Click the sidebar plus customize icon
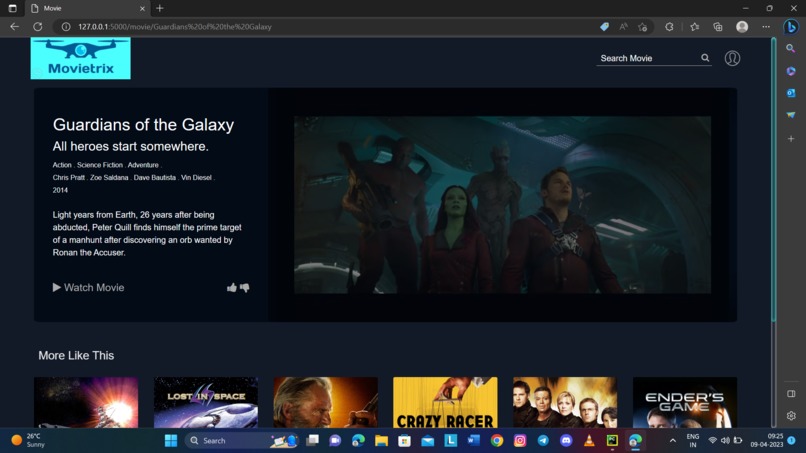806x453 pixels. pyautogui.click(x=791, y=138)
